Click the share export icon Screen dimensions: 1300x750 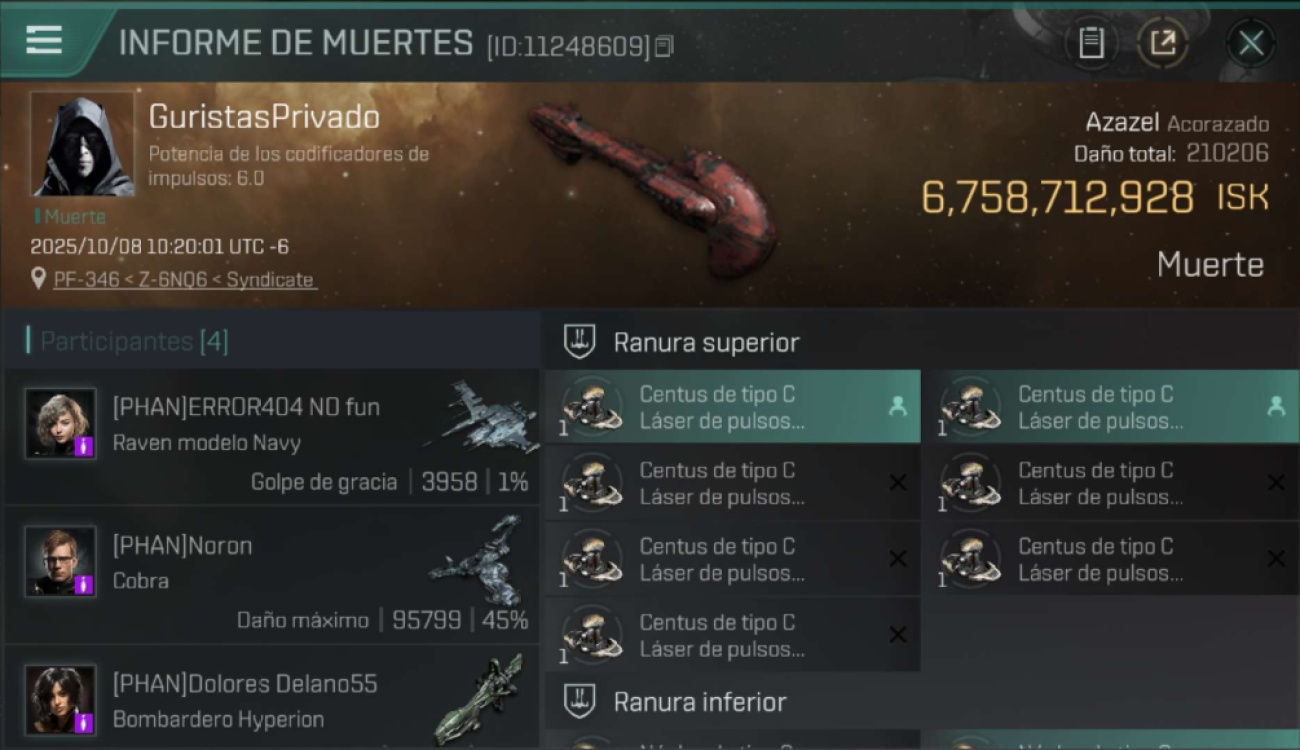tap(1162, 43)
